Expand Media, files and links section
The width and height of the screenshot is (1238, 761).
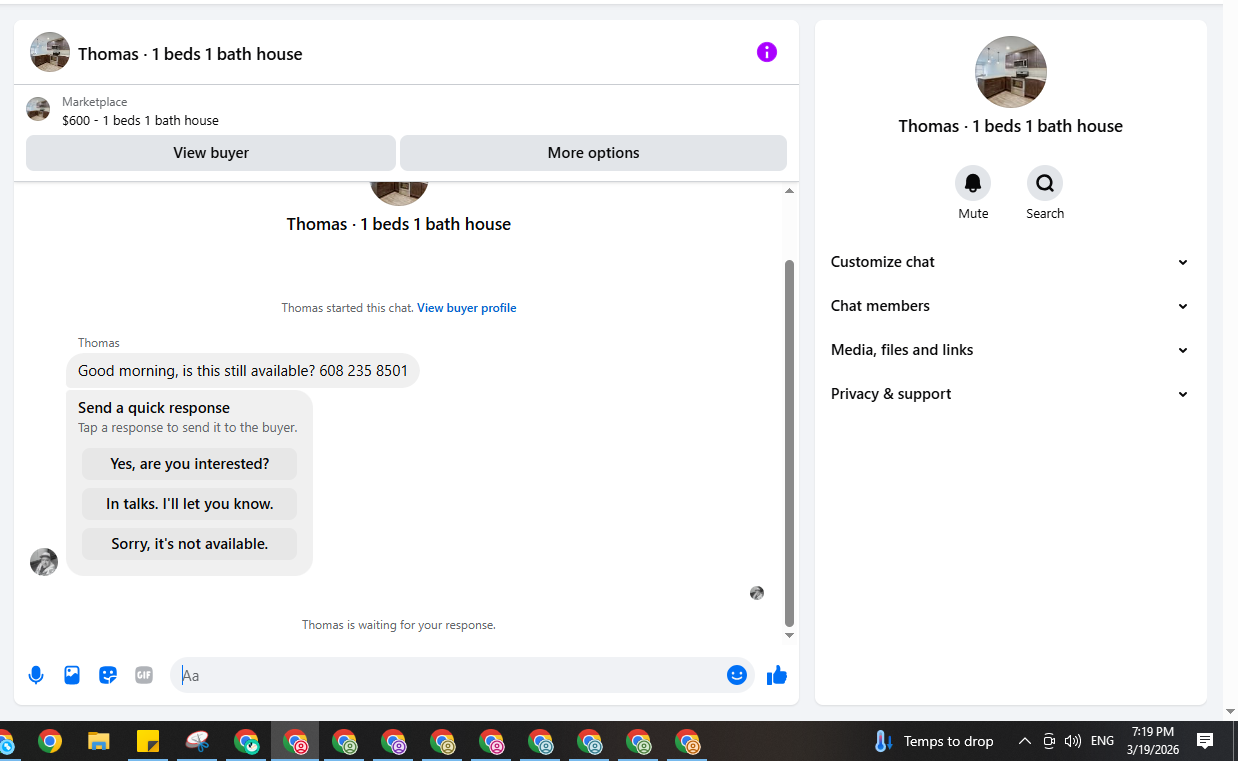click(1010, 350)
